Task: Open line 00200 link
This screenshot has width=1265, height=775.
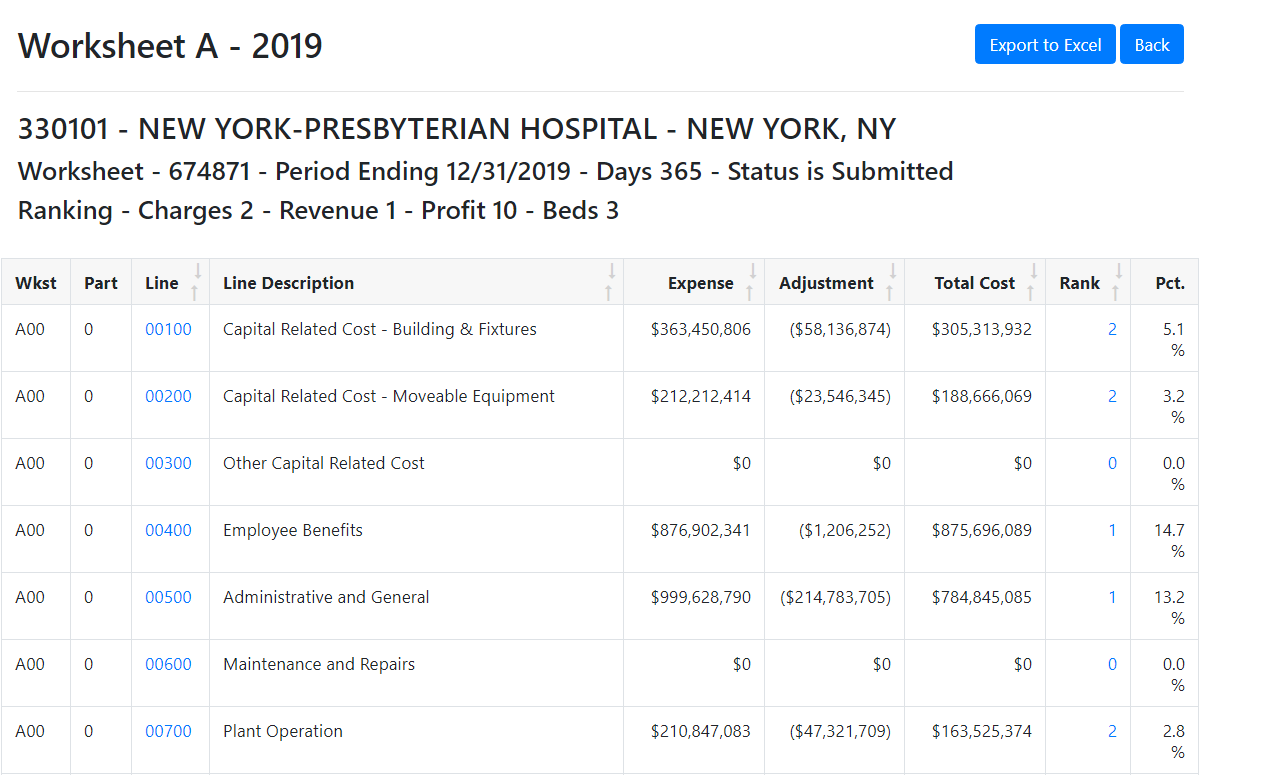Action: tap(168, 396)
